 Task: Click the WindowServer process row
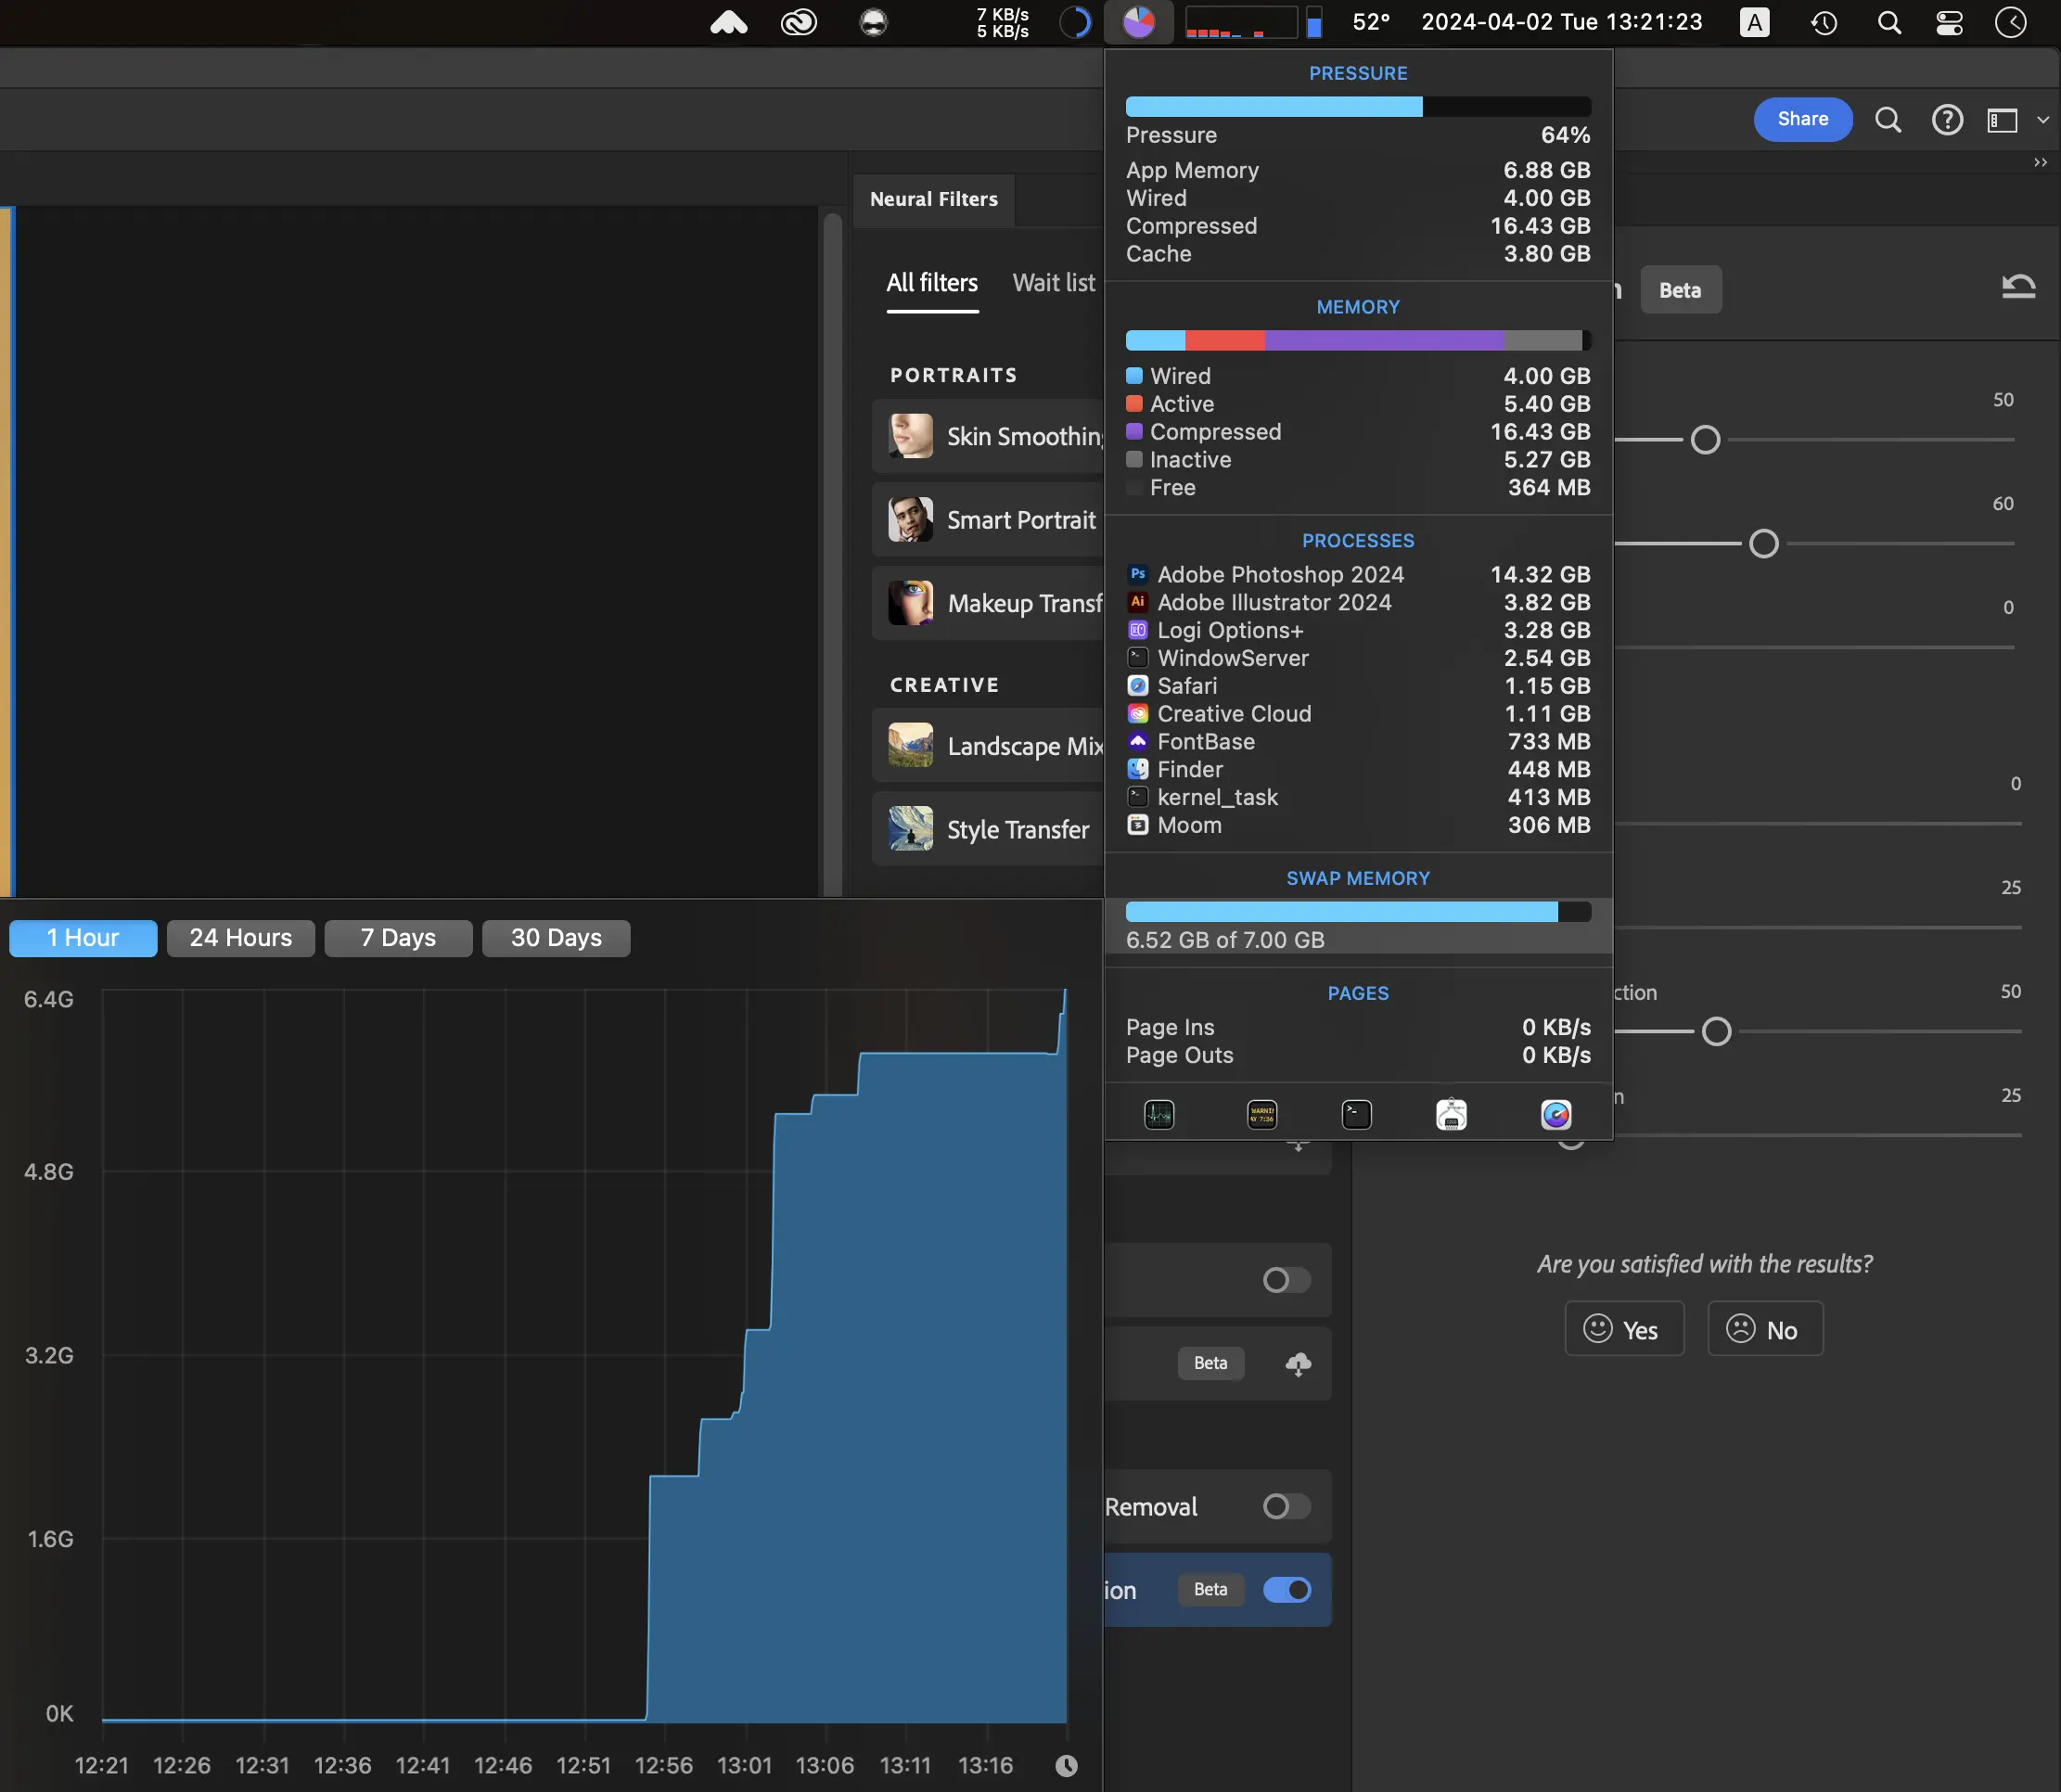point(1358,658)
